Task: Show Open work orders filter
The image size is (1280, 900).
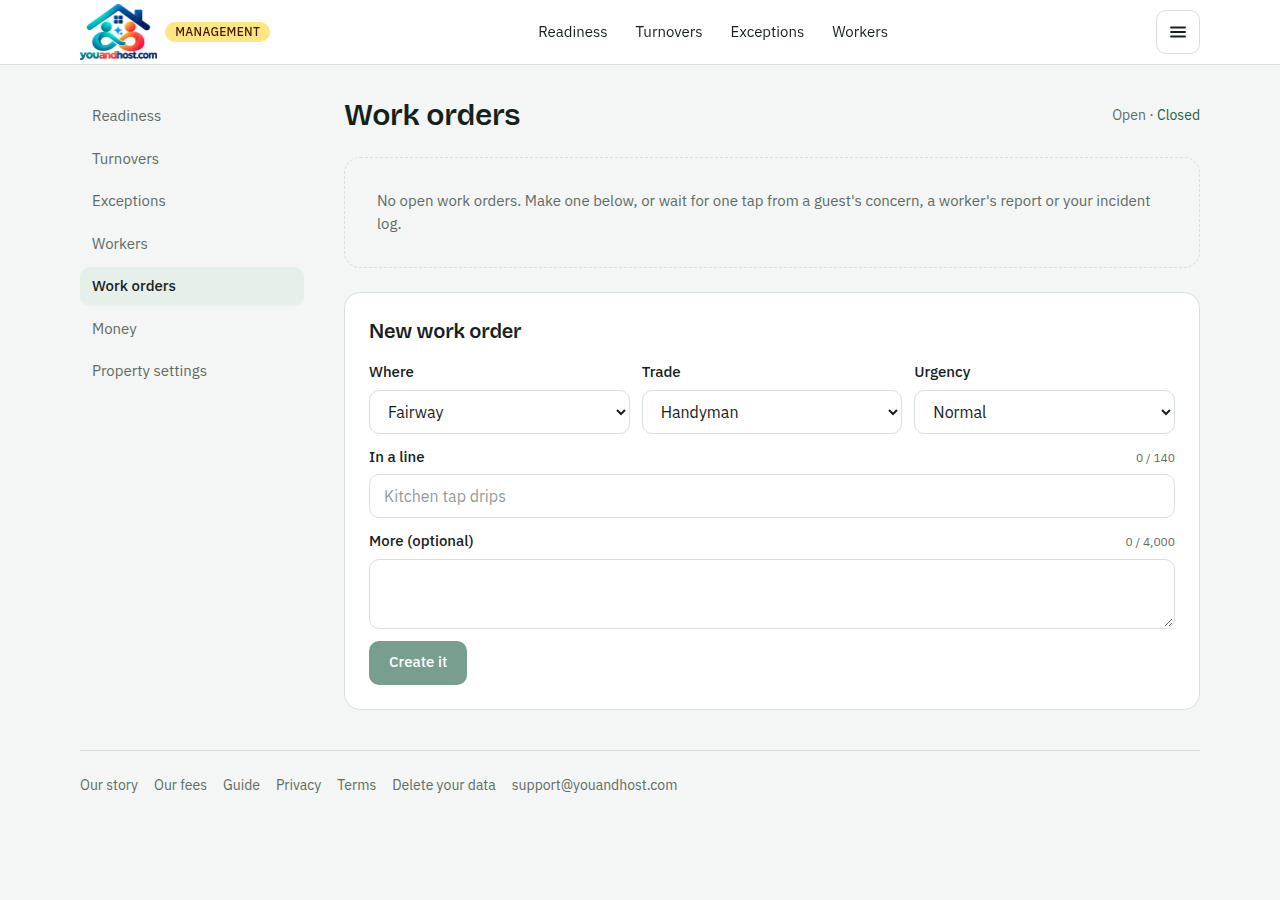Action: [1129, 115]
